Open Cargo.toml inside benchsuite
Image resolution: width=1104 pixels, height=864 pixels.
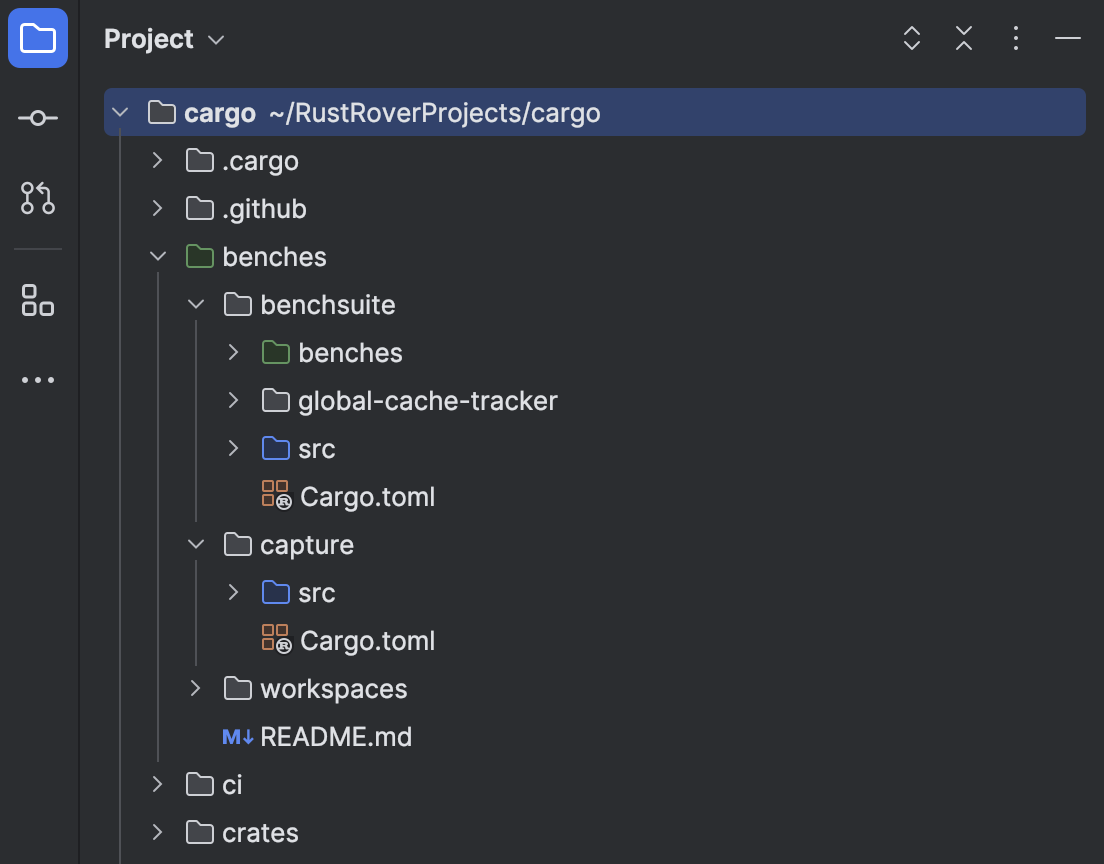(367, 496)
